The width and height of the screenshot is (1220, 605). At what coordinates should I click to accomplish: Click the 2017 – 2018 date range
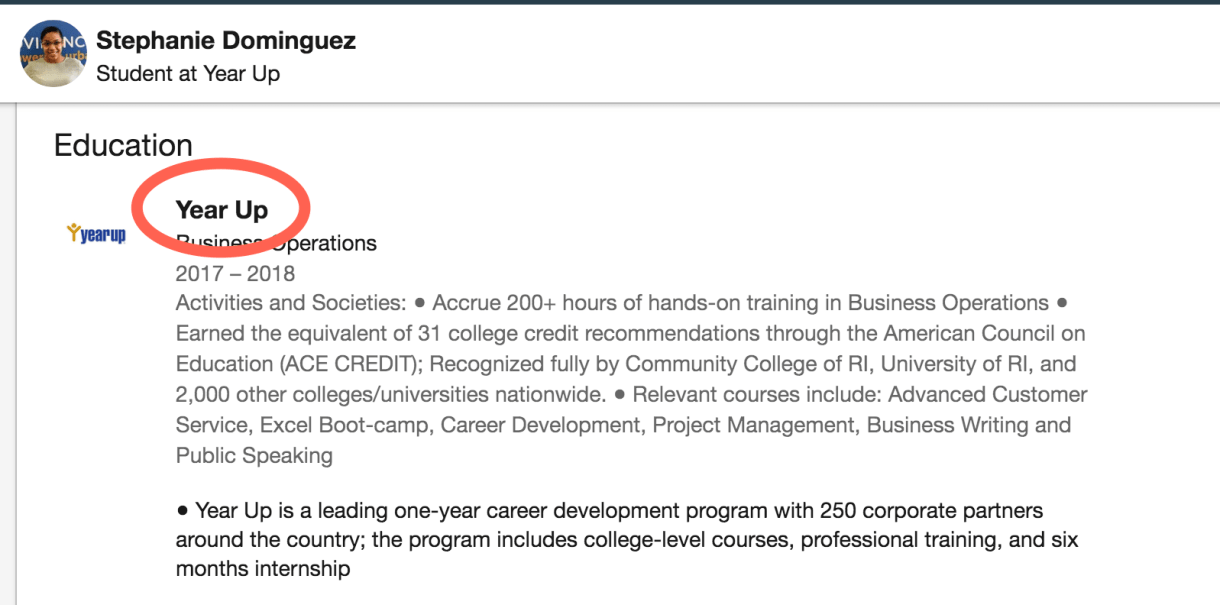(235, 273)
